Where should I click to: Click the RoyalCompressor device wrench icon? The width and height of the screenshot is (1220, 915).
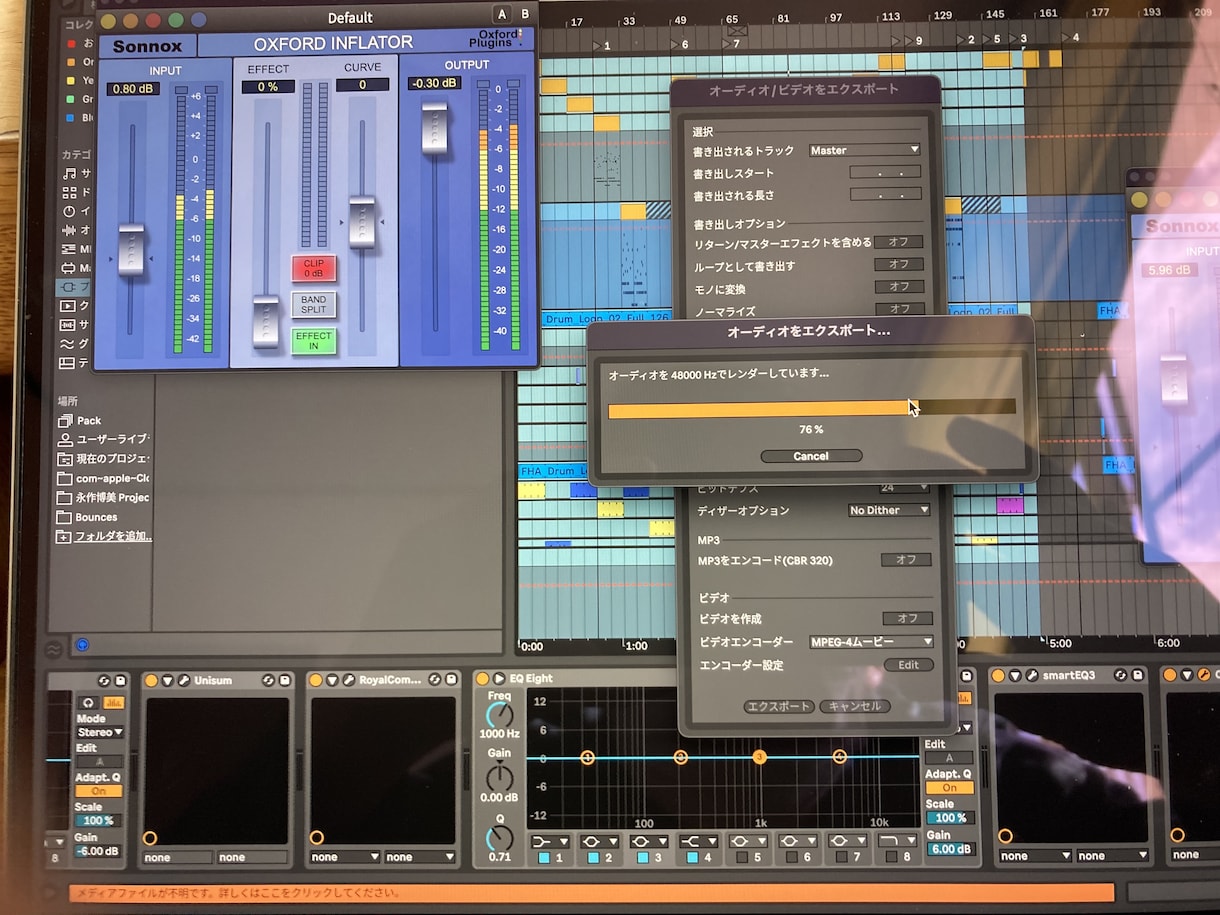click(349, 680)
